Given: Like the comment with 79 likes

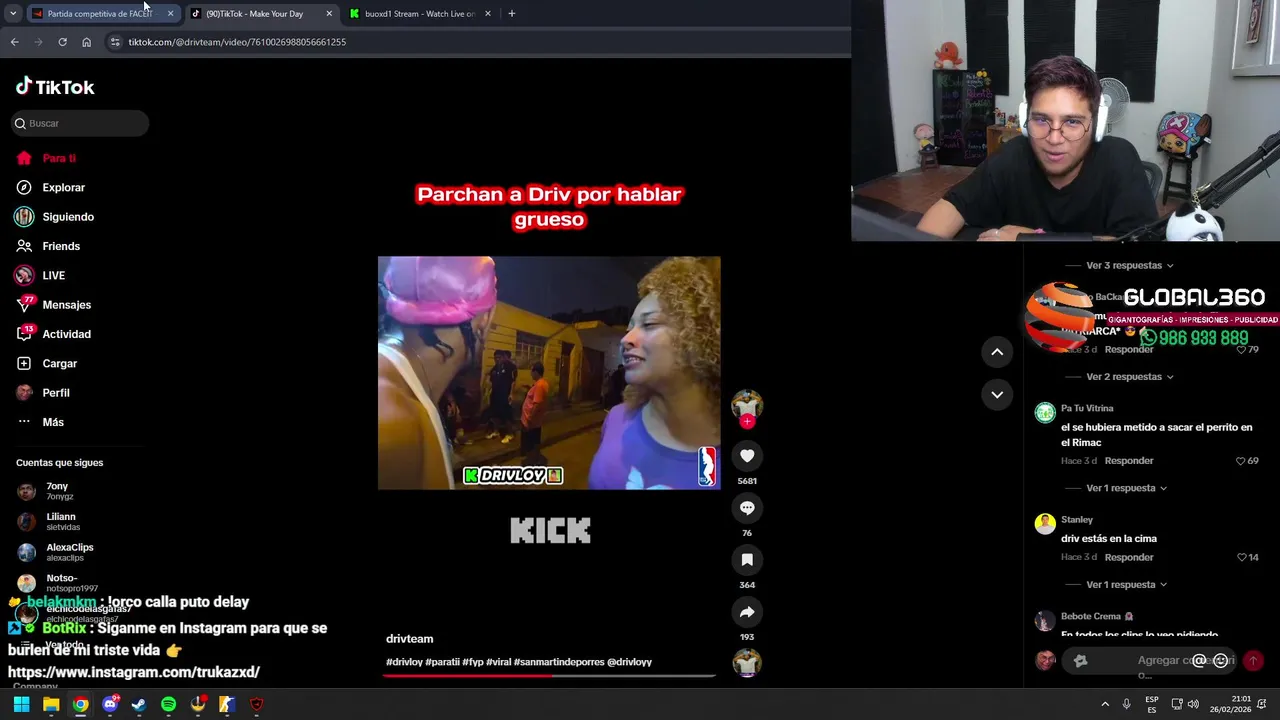Looking at the screenshot, I should point(1241,350).
